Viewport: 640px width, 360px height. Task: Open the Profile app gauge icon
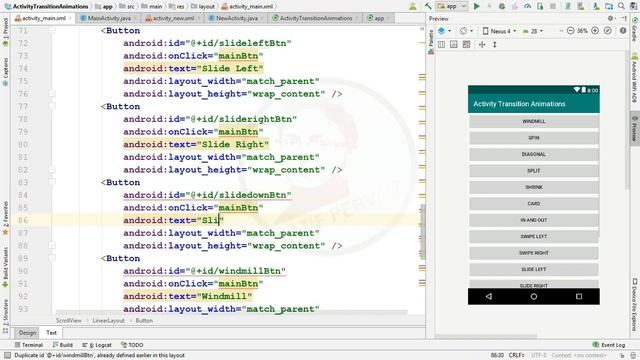point(527,6)
